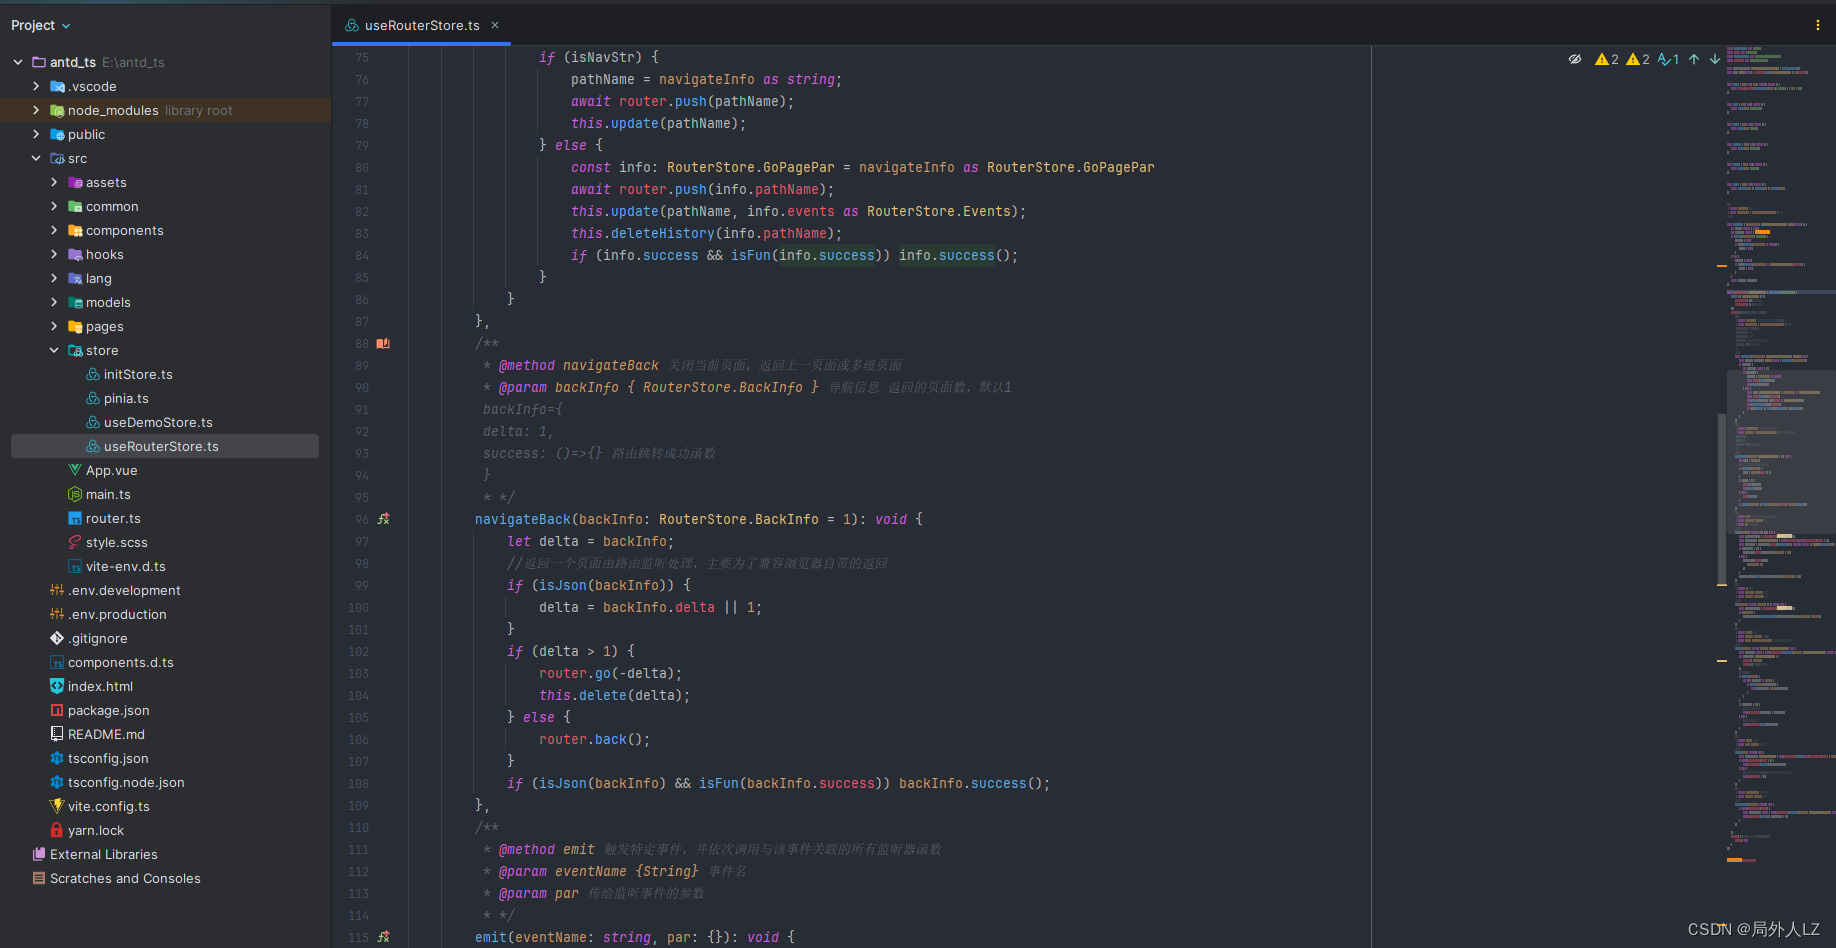The height and width of the screenshot is (948, 1836).
Task: Click the first warning count indicator
Action: [x=1607, y=59]
